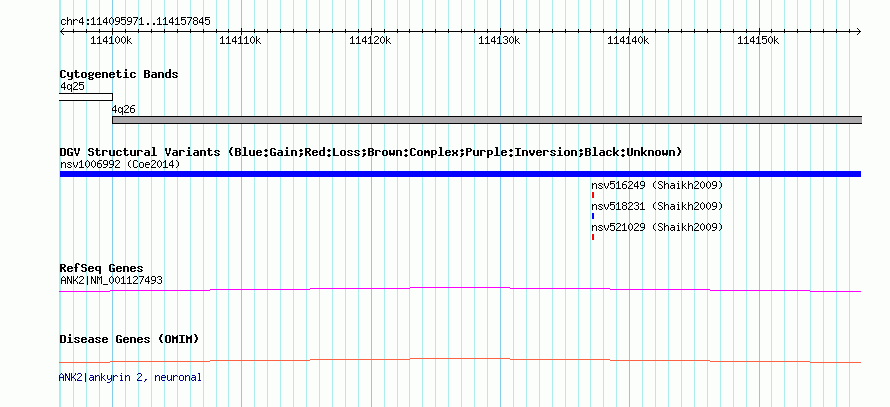Image resolution: width=890 pixels, height=407 pixels.
Task: Select the gray 4q26 cytogenetic band bar
Action: pos(487,120)
